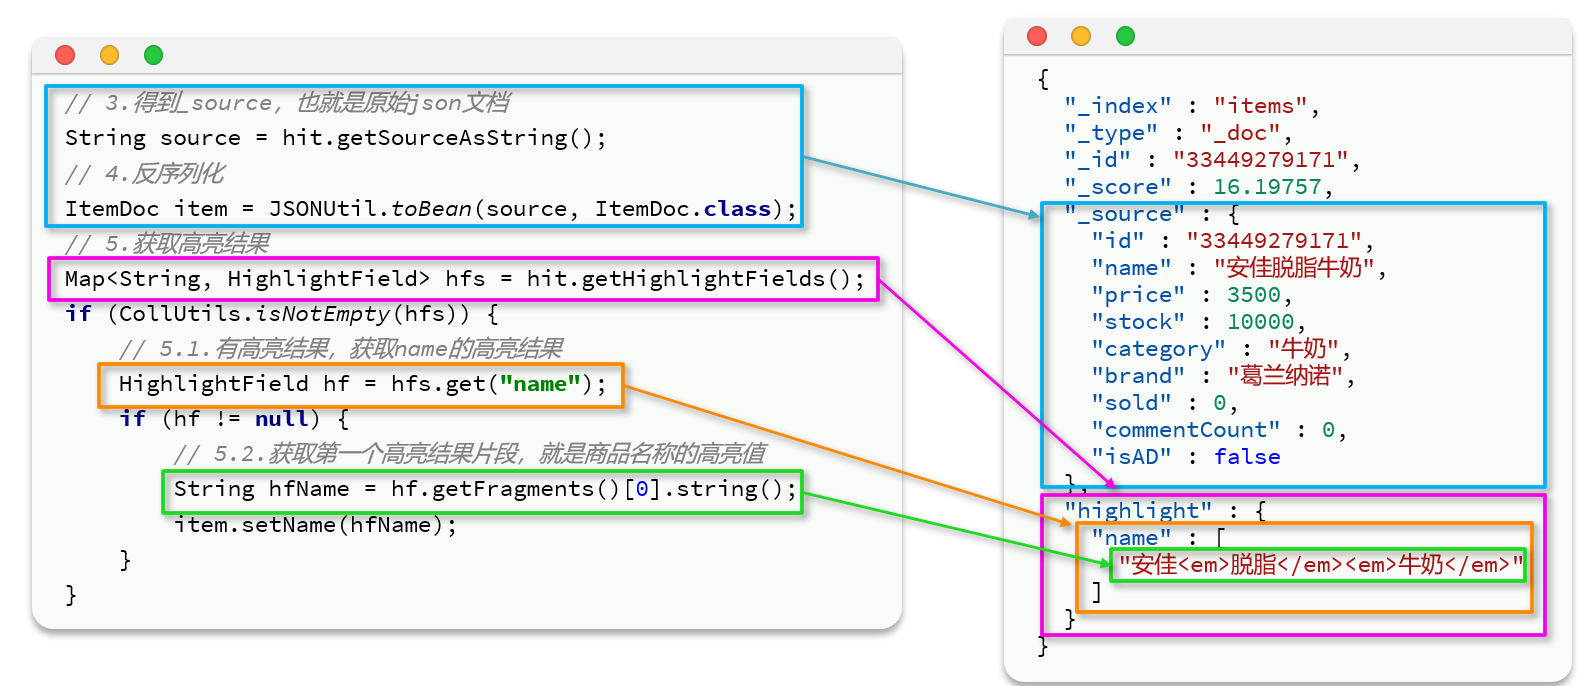1577x686 pixels.
Task: Click the item.setName(hfName) line
Action: pos(315,525)
